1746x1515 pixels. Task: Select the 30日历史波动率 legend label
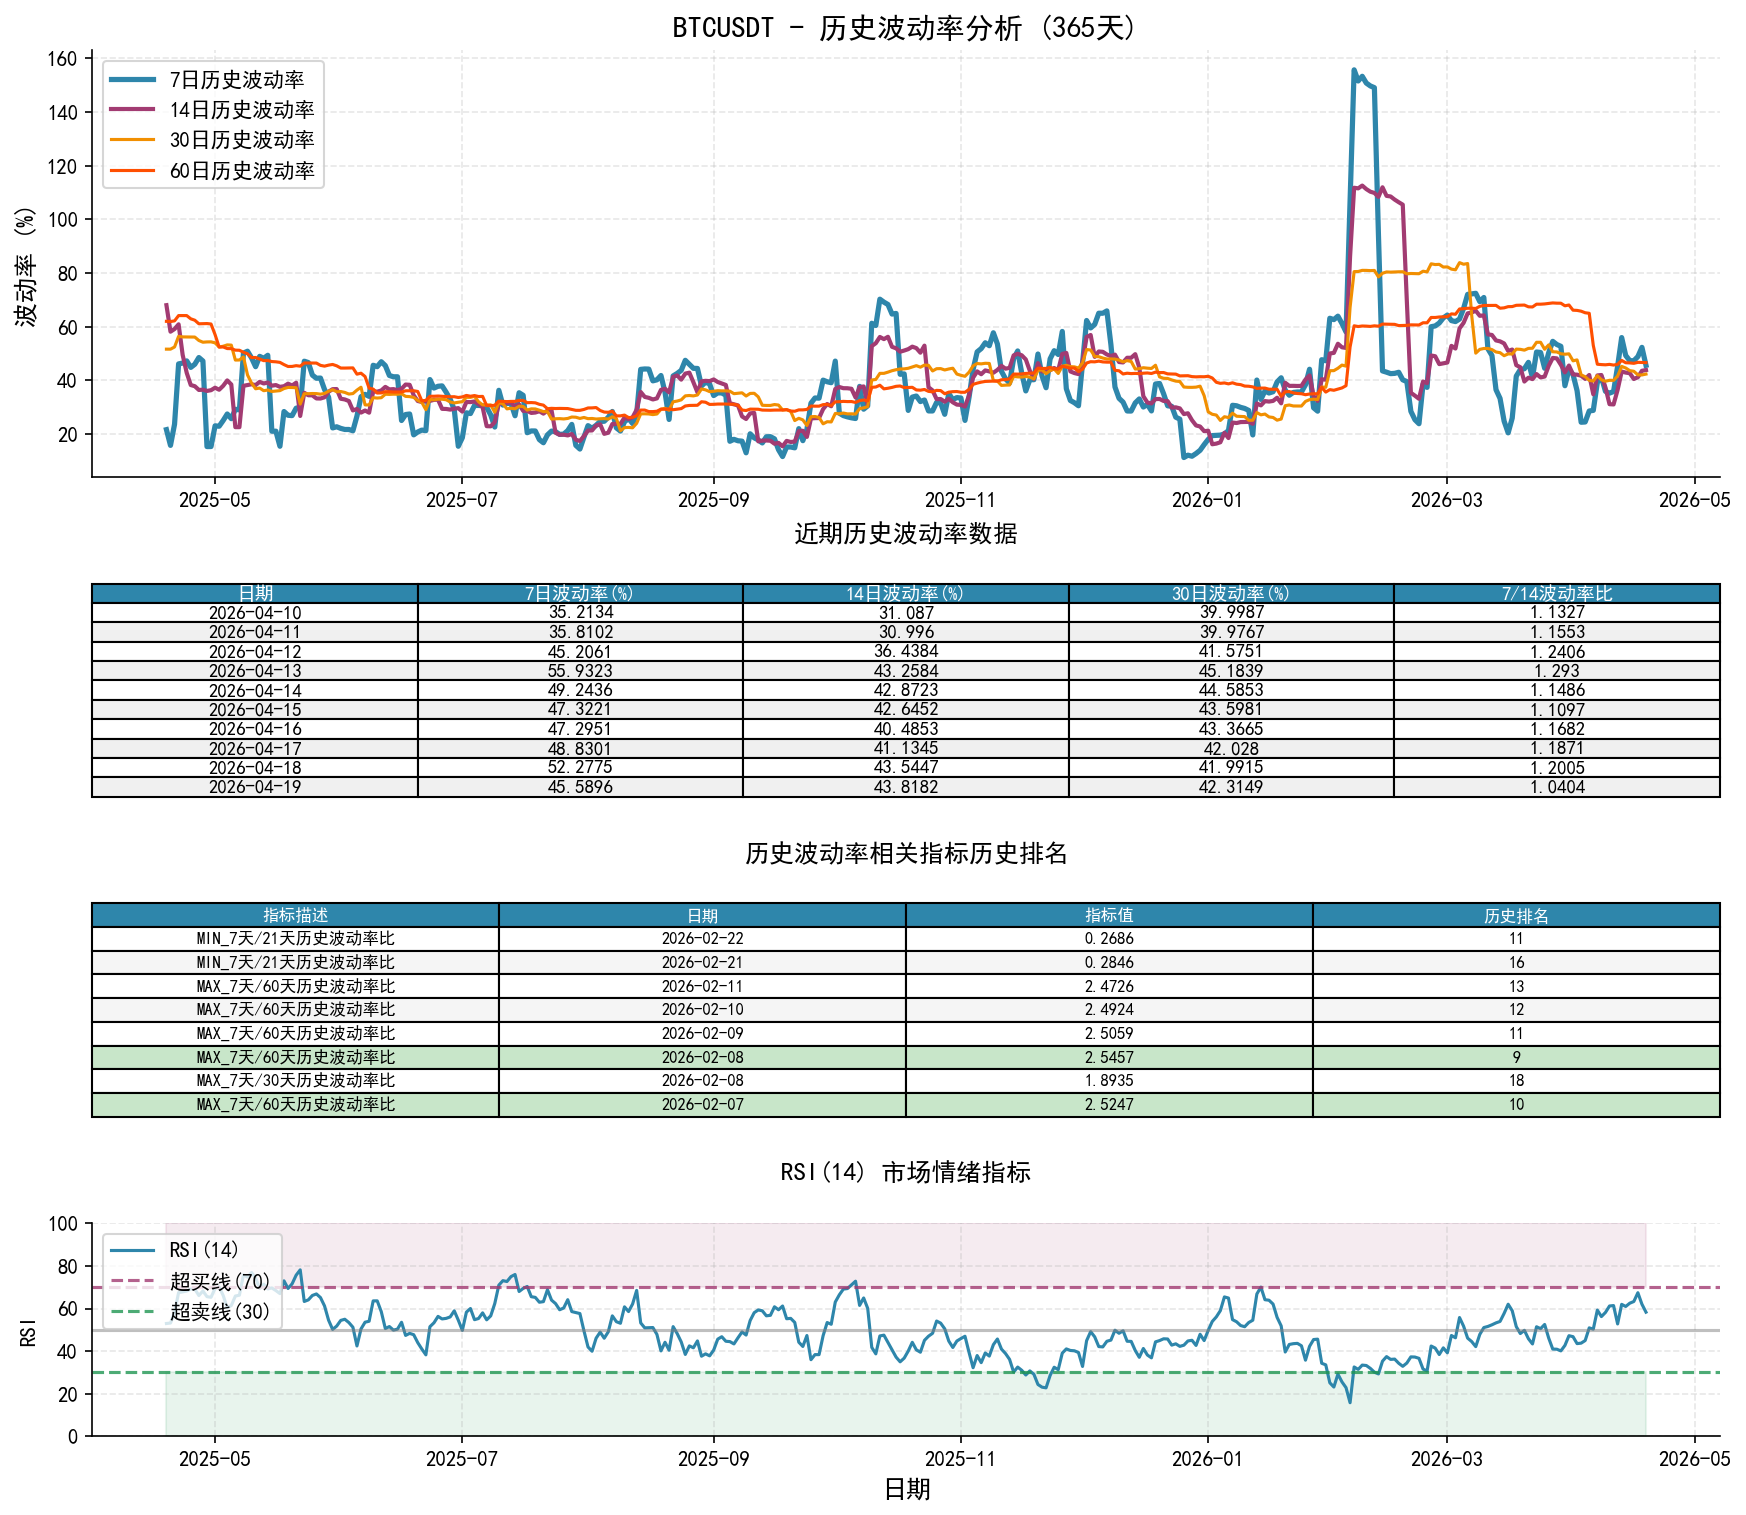point(242,140)
